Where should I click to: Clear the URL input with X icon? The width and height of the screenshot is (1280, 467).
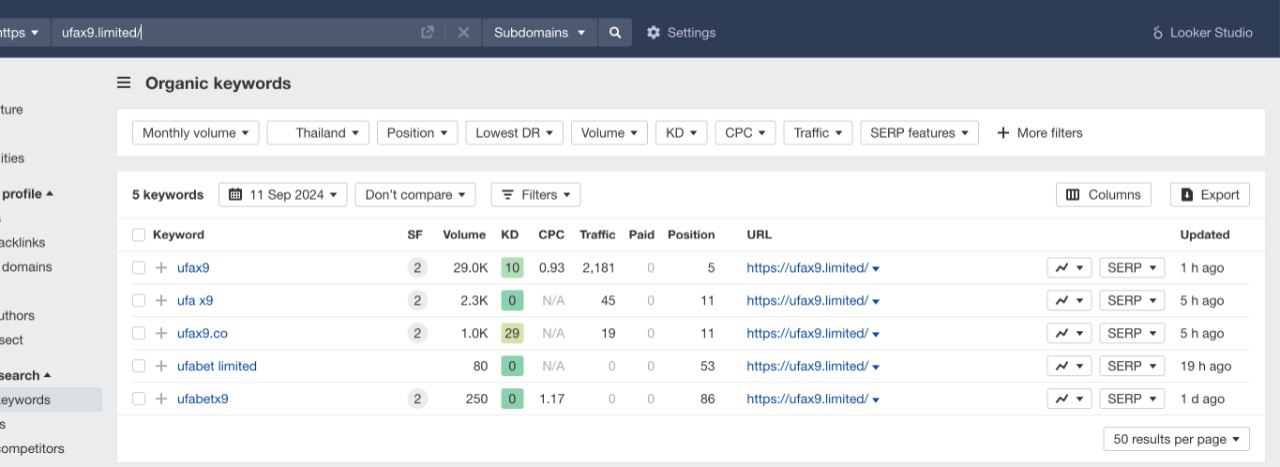pos(463,32)
